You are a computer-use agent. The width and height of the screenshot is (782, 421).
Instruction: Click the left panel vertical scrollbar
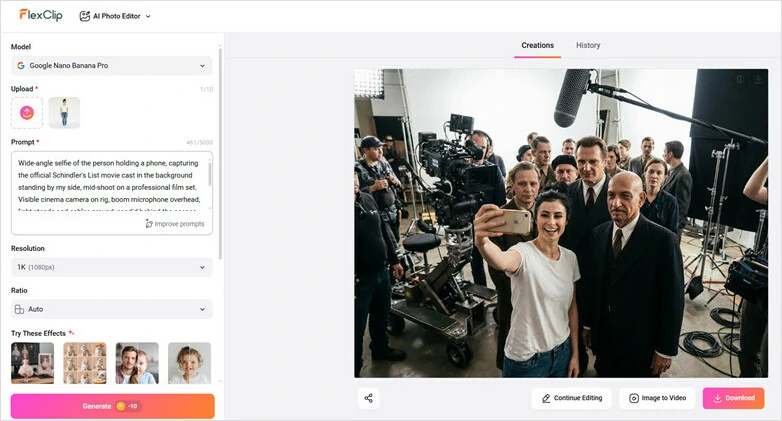coord(220,152)
